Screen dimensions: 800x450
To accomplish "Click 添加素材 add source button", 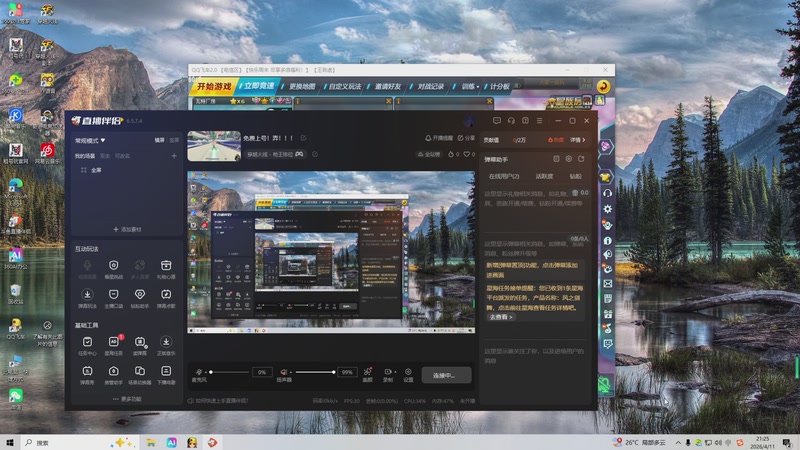I will (x=127, y=230).
